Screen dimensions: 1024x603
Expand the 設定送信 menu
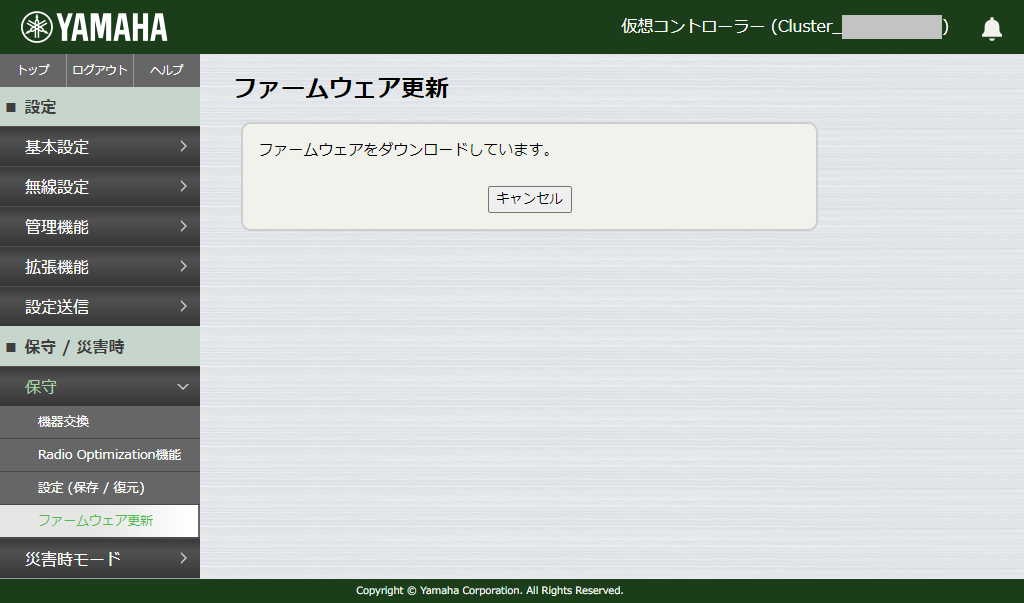(x=100, y=306)
